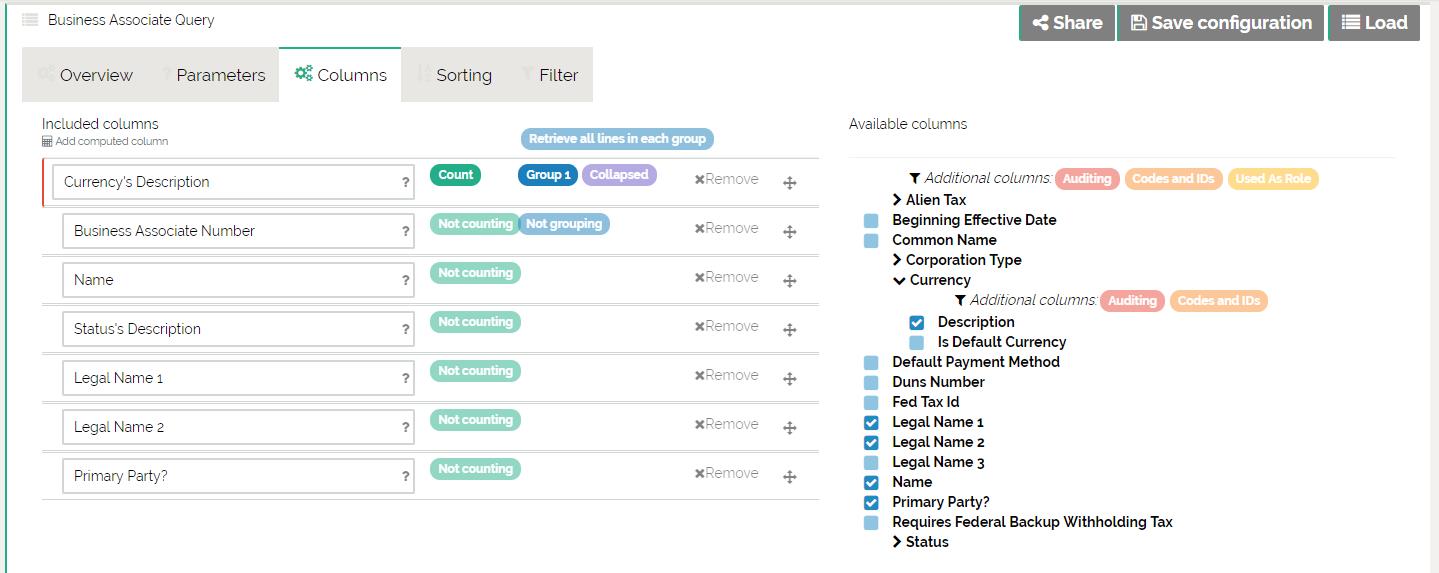The image size is (1439, 573).
Task: Uncheck the Legal Name 2 checkbox
Action: [871, 442]
